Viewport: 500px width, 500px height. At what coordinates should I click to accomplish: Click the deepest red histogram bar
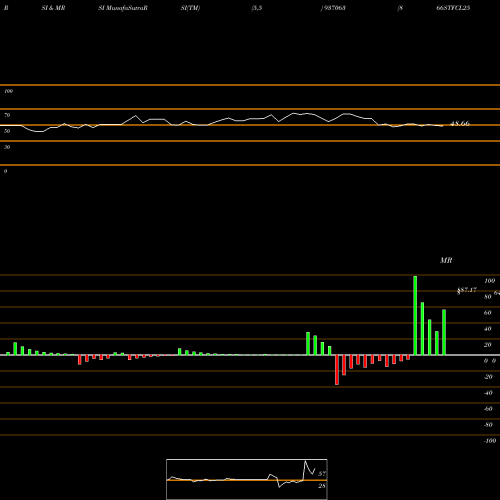point(337,370)
